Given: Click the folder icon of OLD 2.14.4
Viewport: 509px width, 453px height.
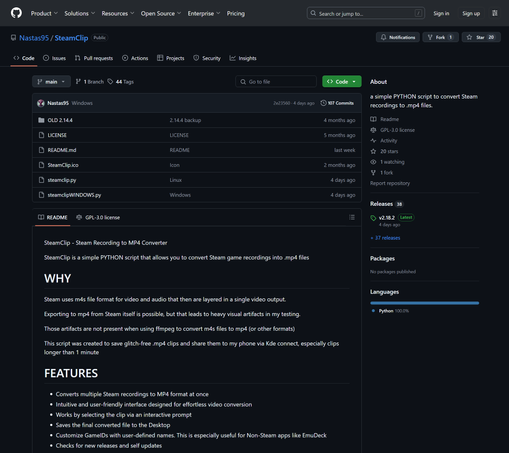Looking at the screenshot, I should tap(41, 120).
